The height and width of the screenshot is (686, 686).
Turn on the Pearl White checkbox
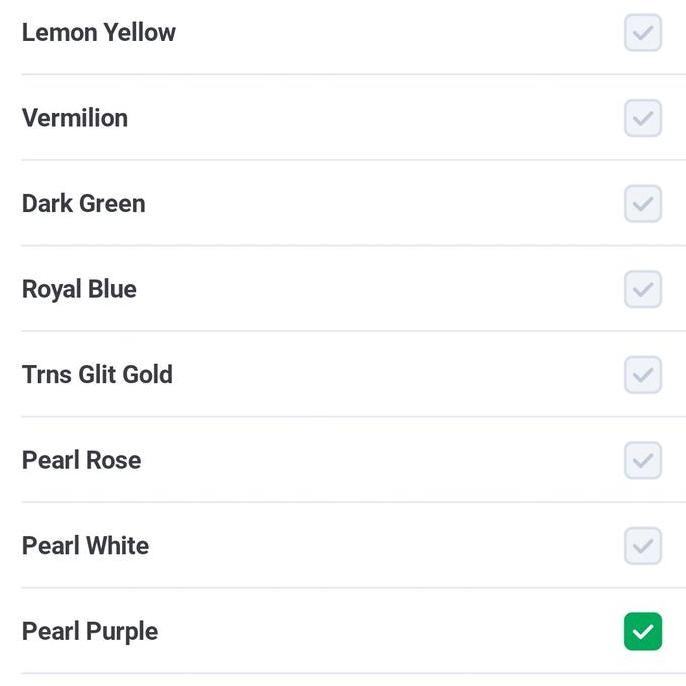(x=643, y=546)
